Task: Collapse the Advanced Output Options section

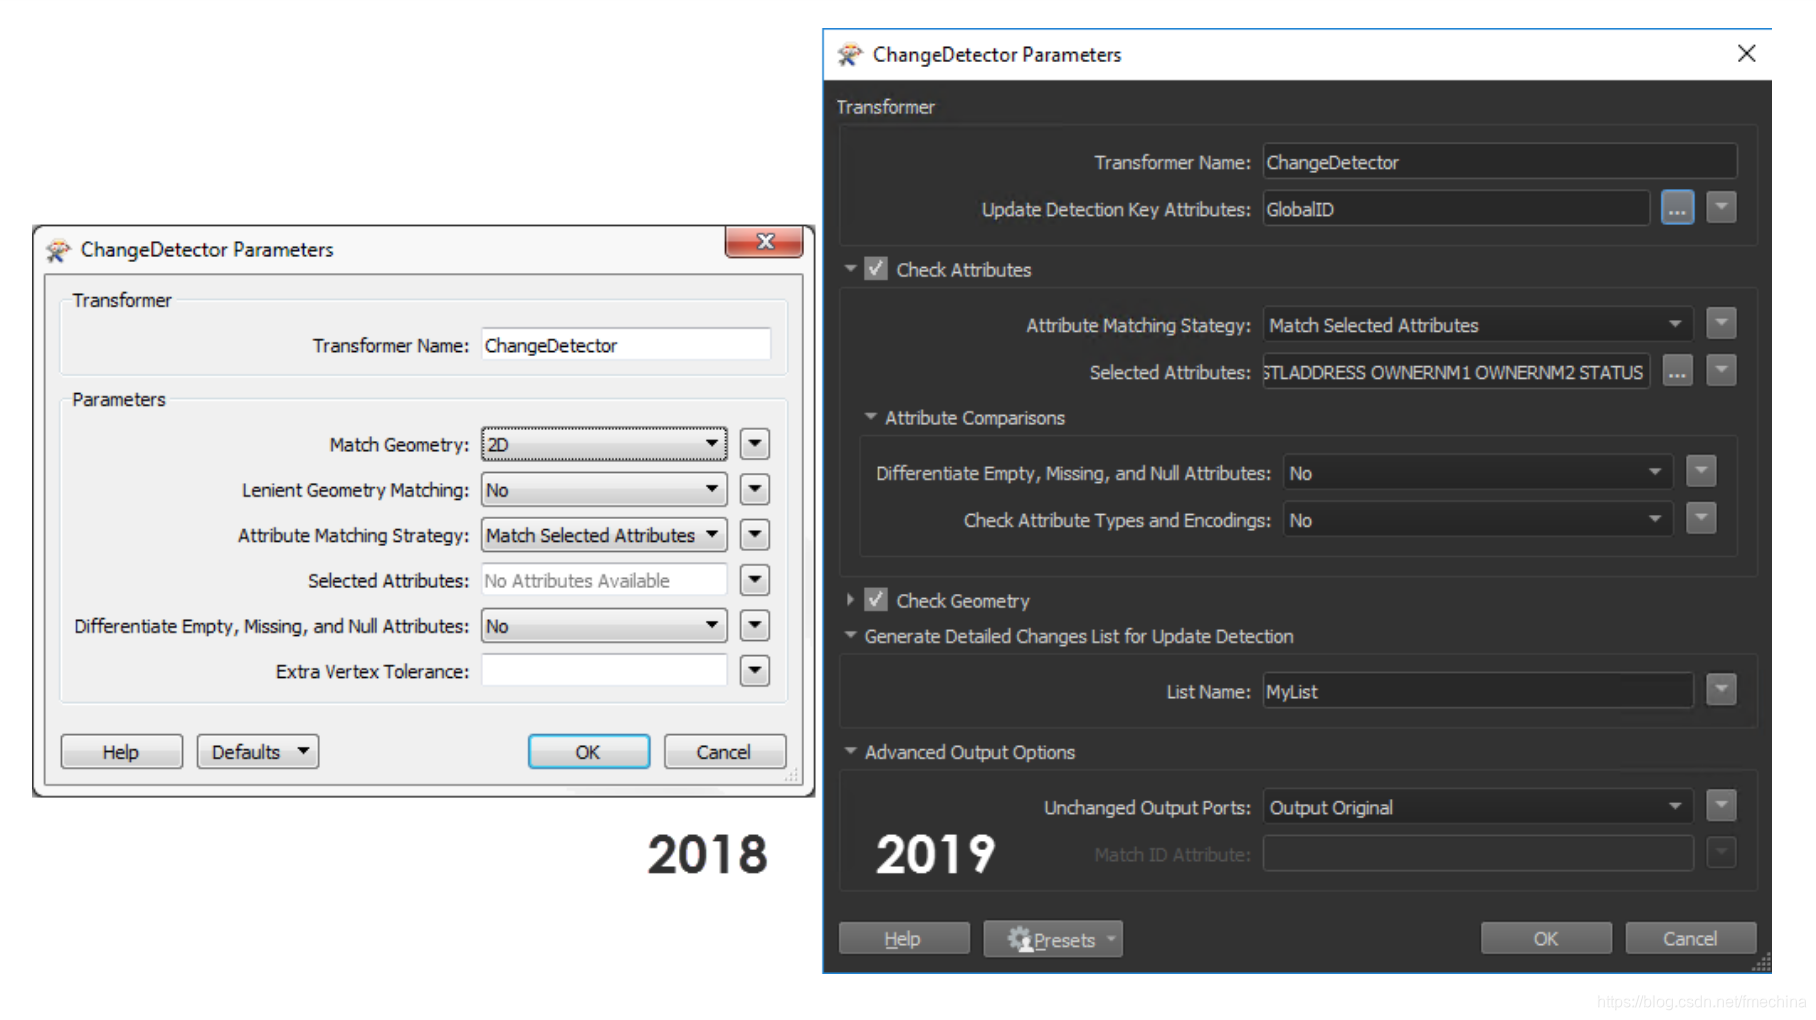Action: [850, 750]
